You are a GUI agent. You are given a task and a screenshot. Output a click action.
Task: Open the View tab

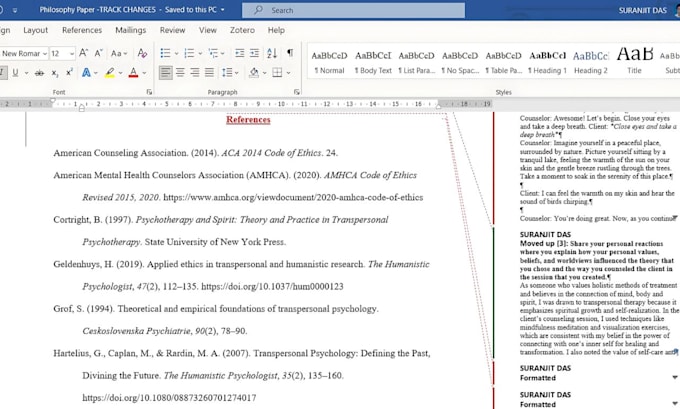208,30
